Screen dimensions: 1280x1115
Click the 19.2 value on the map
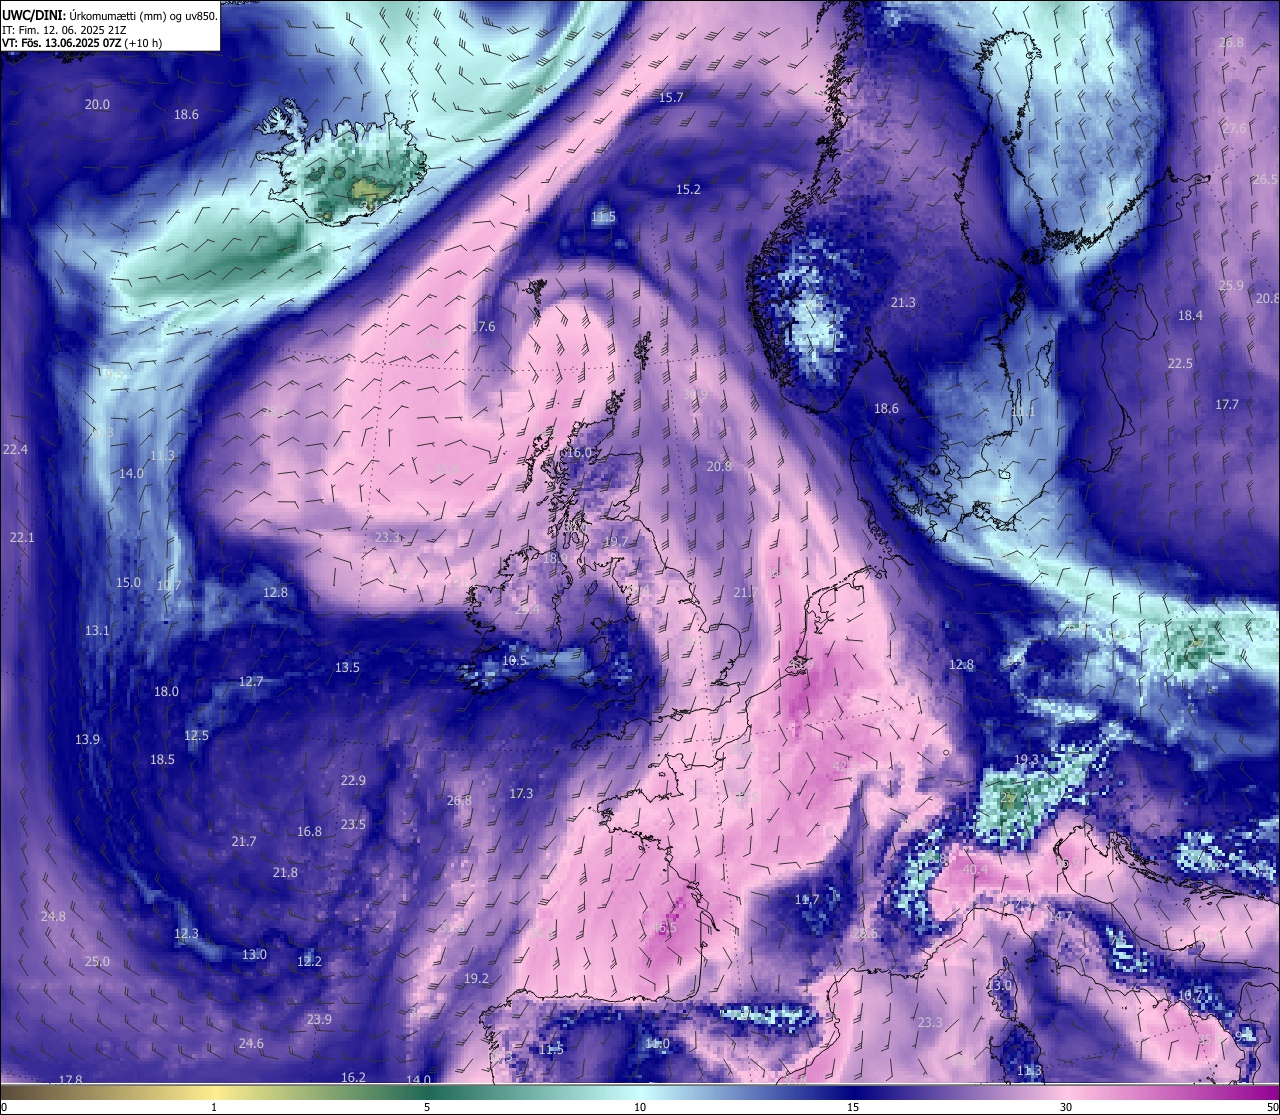coord(476,979)
